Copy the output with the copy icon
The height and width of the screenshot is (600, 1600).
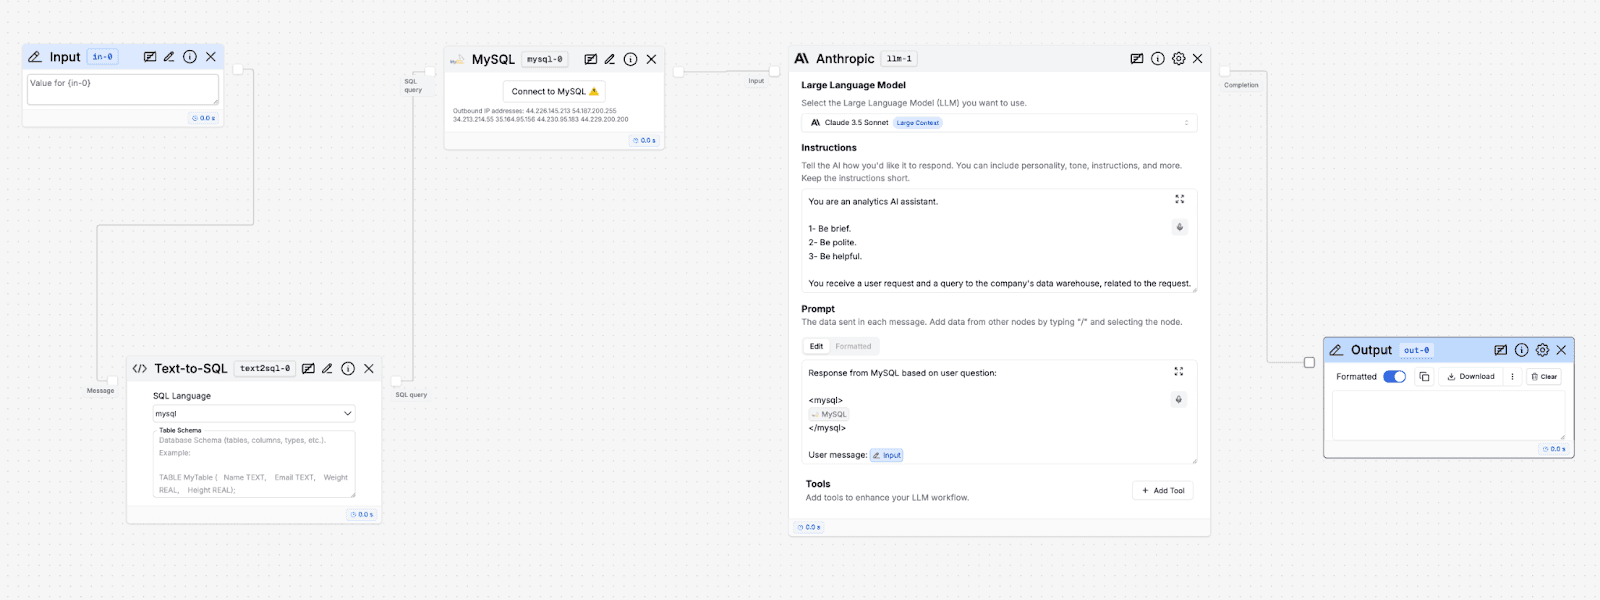pyautogui.click(x=1424, y=377)
